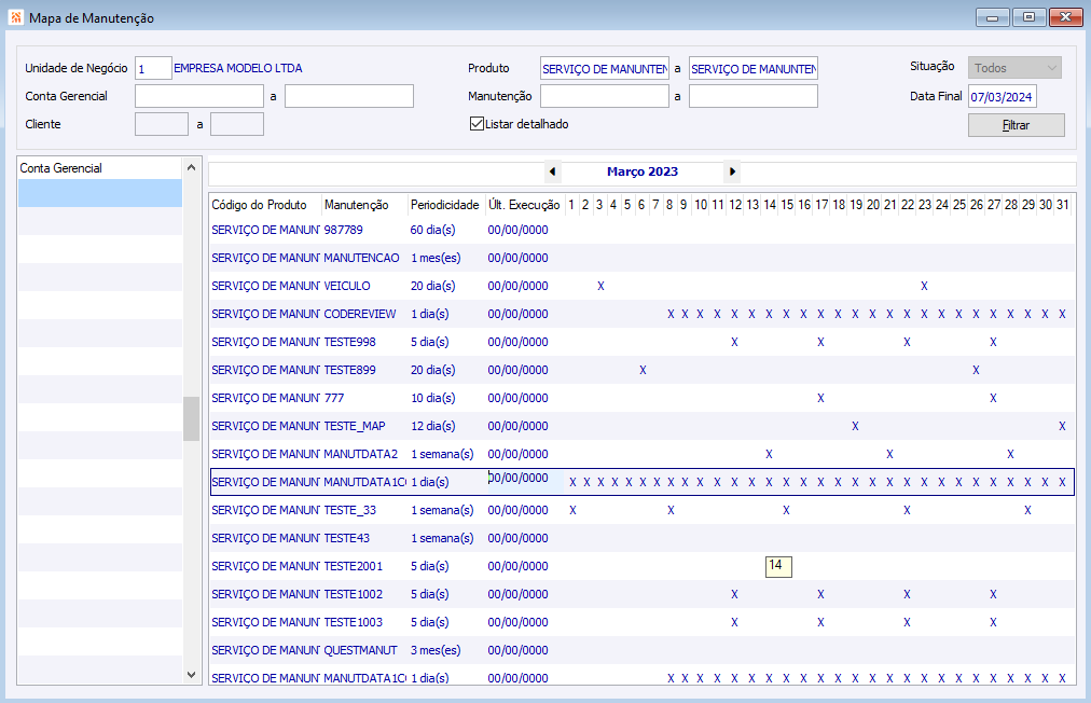The height and width of the screenshot is (703, 1091).
Task: Click the Últ. Execução column header
Action: [x=524, y=205]
